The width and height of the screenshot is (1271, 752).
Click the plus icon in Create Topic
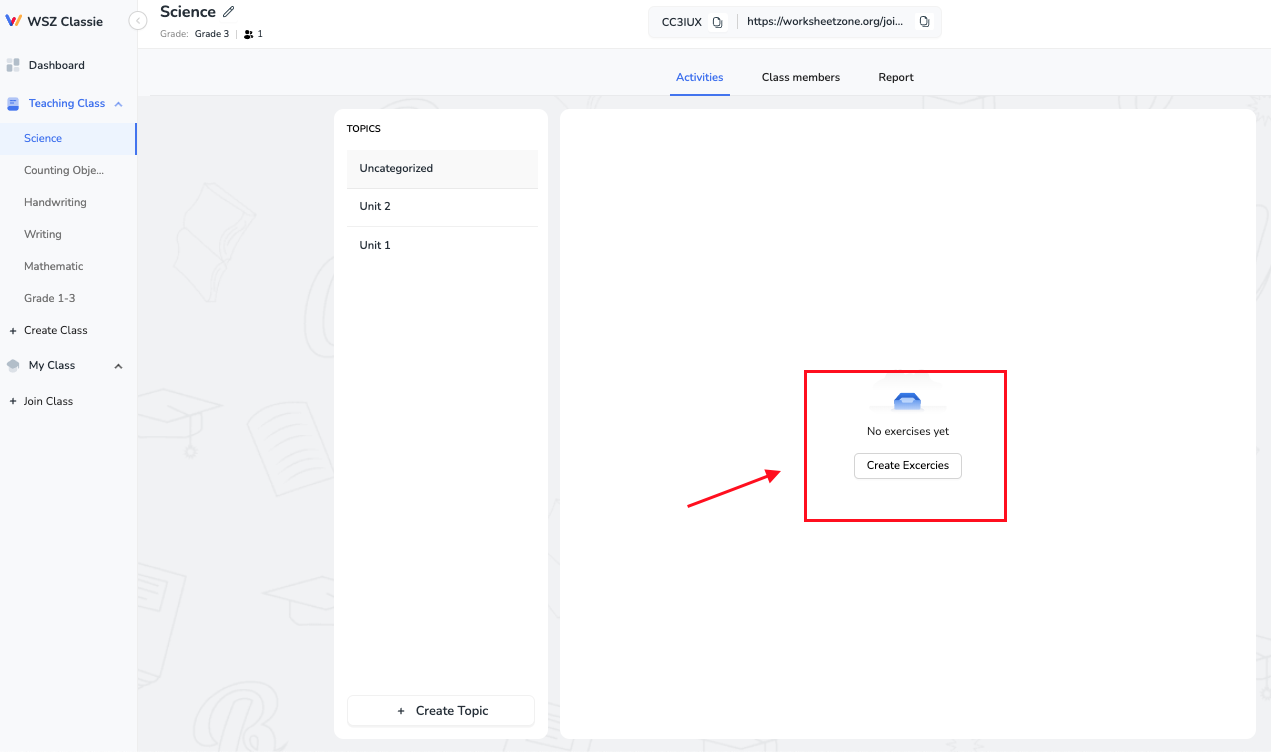point(402,711)
